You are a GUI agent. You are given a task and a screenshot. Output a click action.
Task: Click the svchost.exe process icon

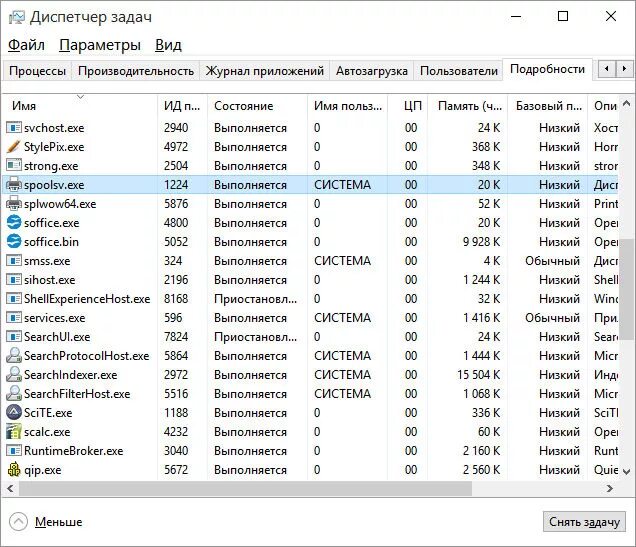coord(13,128)
